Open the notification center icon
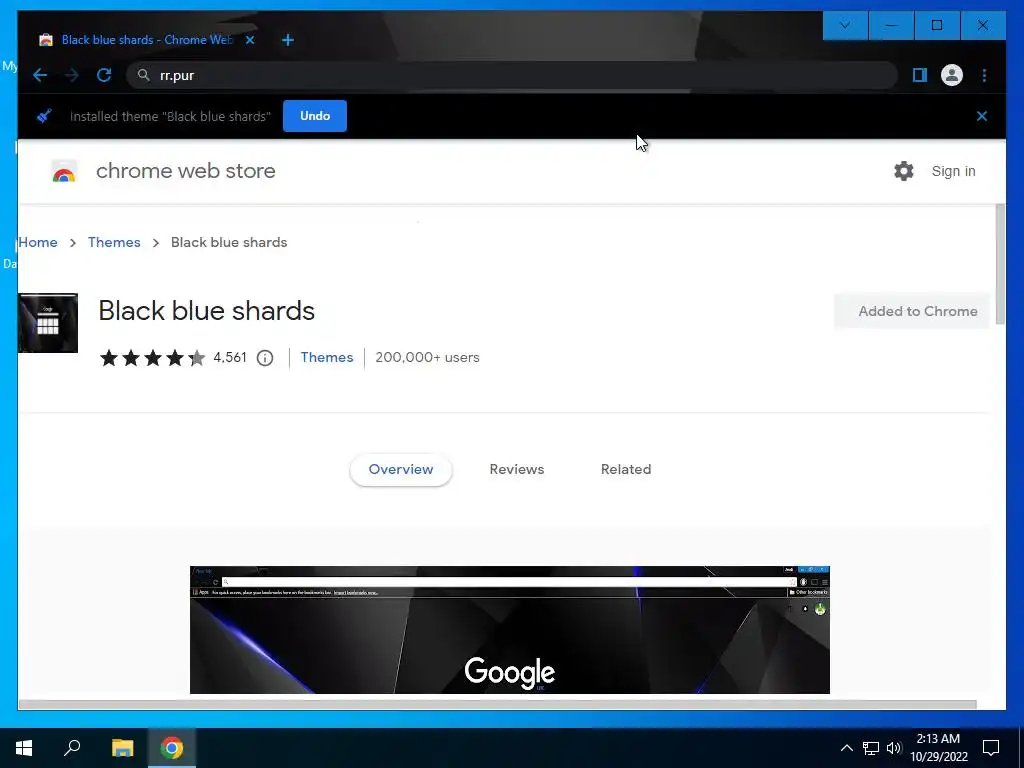 pos(991,748)
